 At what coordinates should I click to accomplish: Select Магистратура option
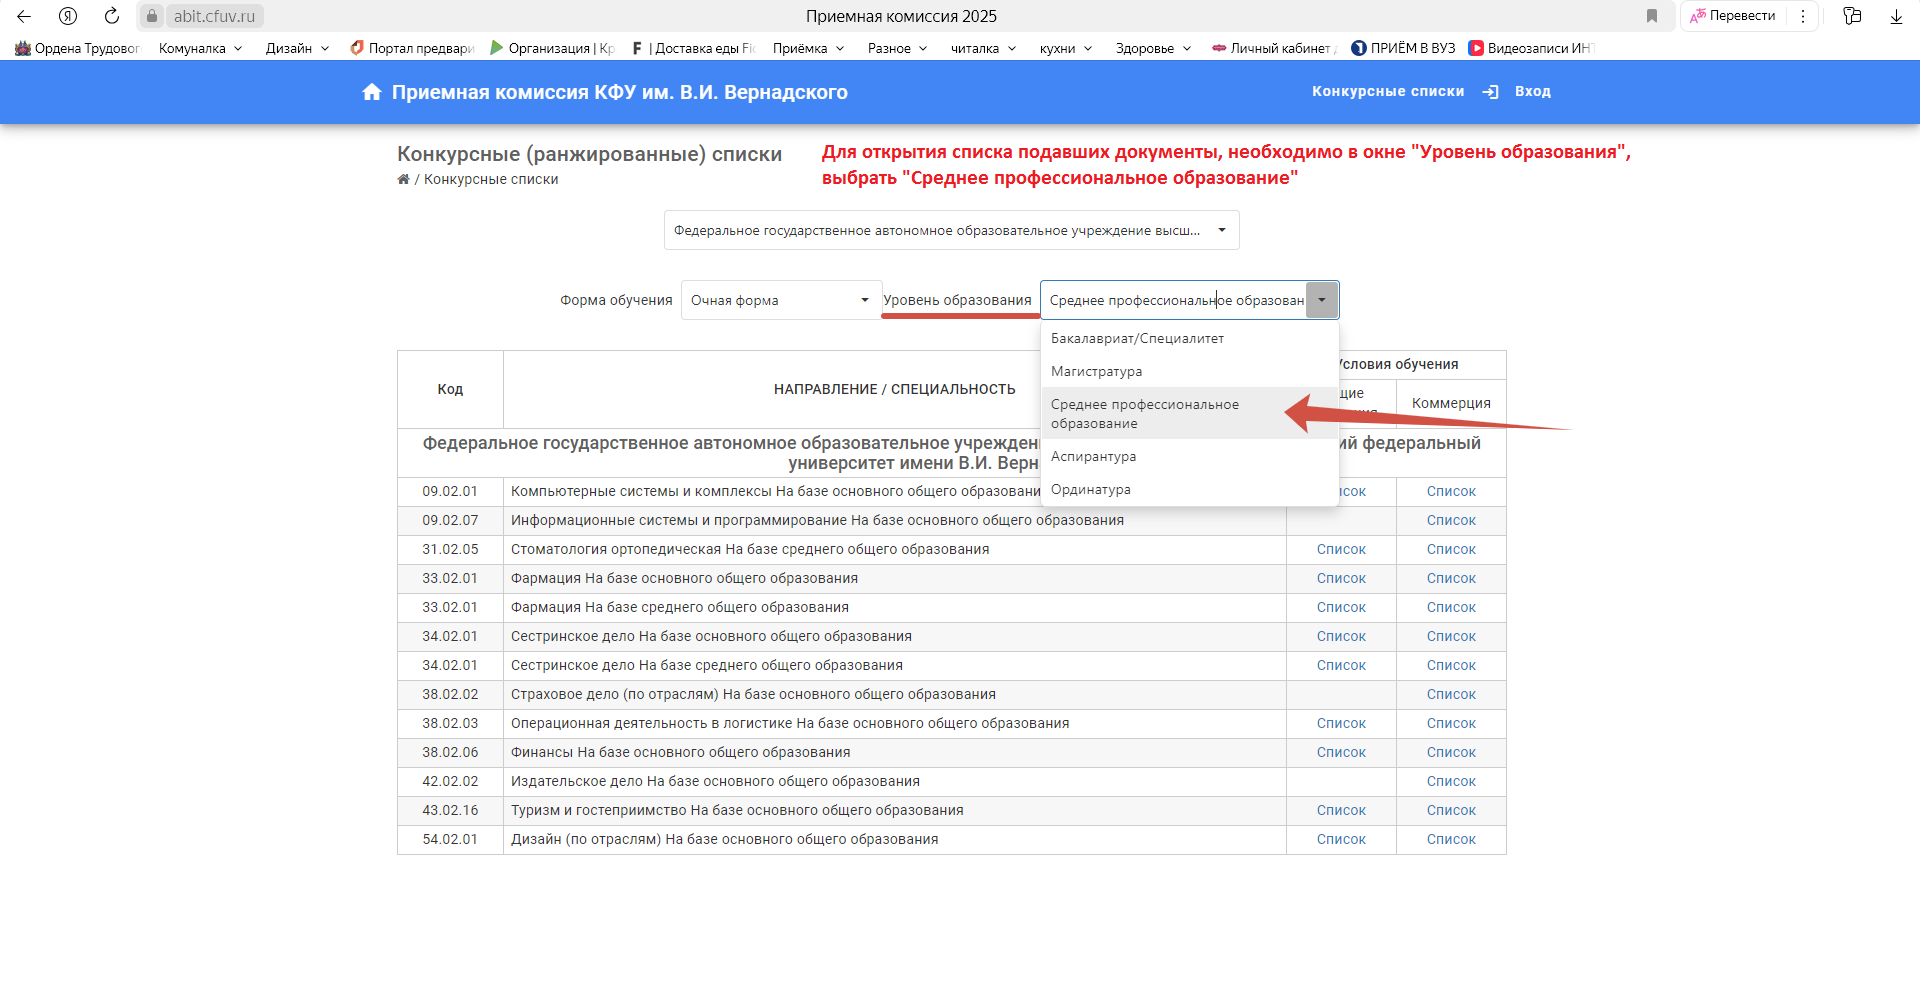[1189, 371]
